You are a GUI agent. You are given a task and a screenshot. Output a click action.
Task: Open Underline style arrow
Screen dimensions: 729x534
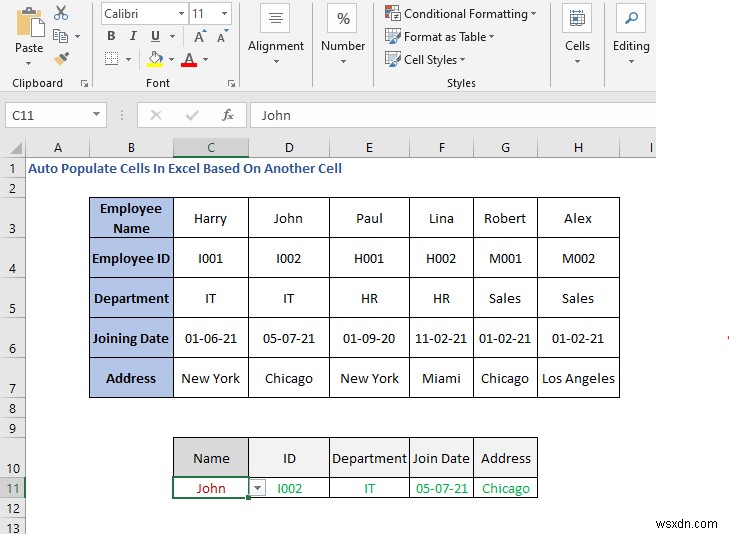(172, 36)
